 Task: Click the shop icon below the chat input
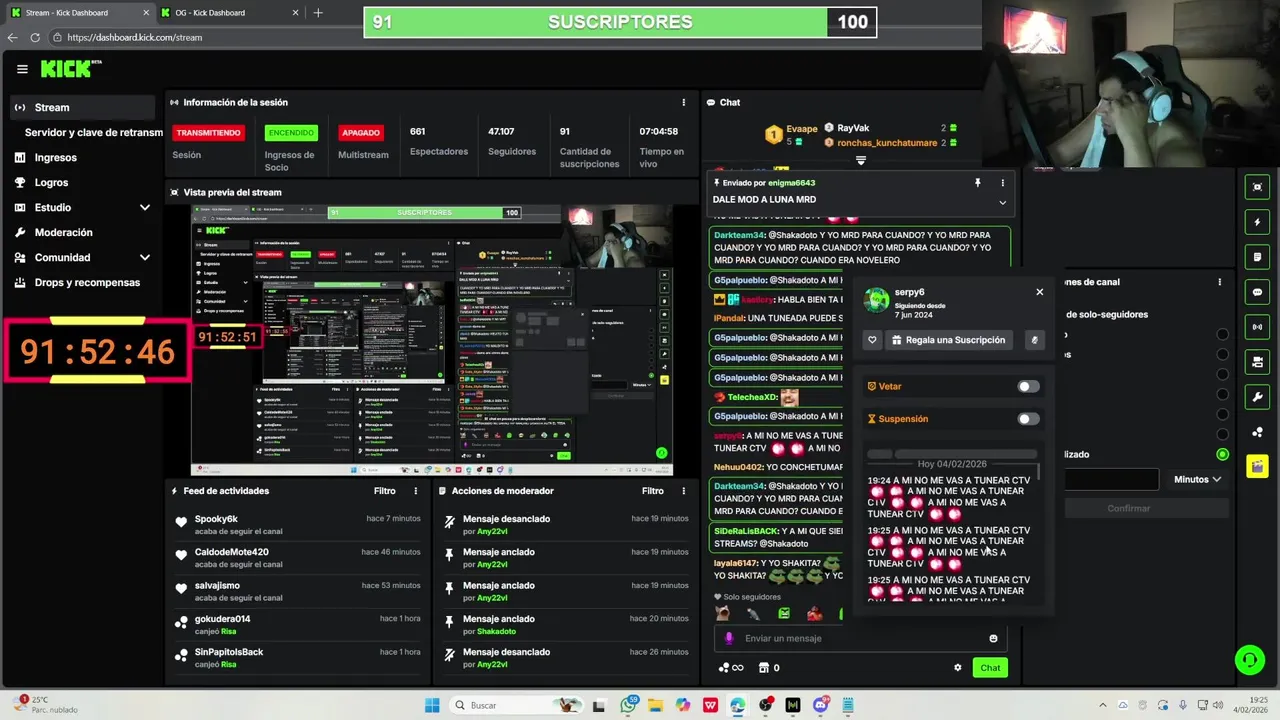tap(764, 668)
